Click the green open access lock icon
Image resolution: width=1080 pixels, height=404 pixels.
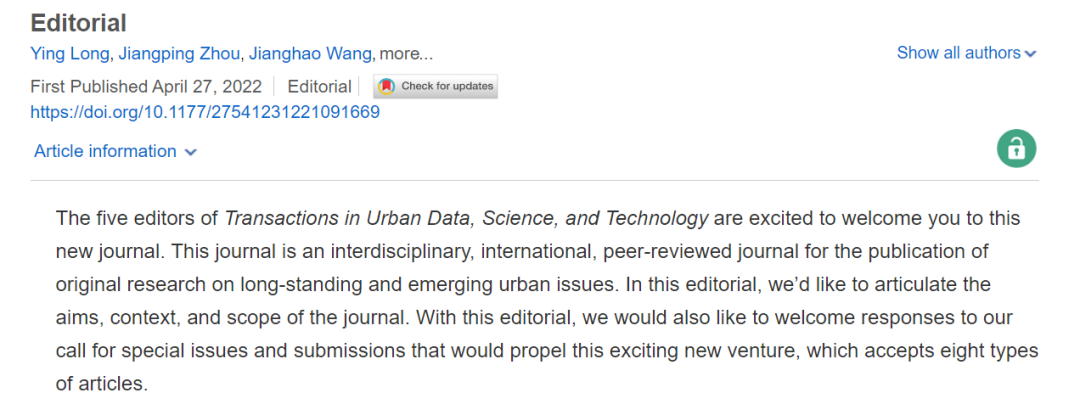(1016, 148)
